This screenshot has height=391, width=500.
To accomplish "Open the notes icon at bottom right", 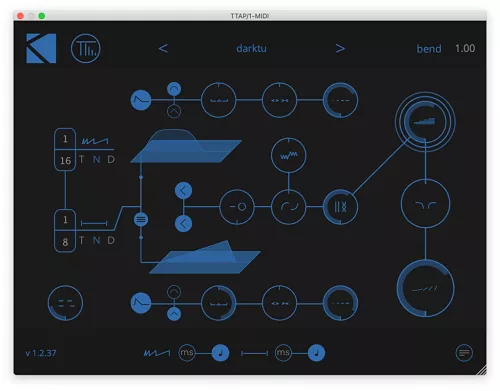I will (464, 353).
